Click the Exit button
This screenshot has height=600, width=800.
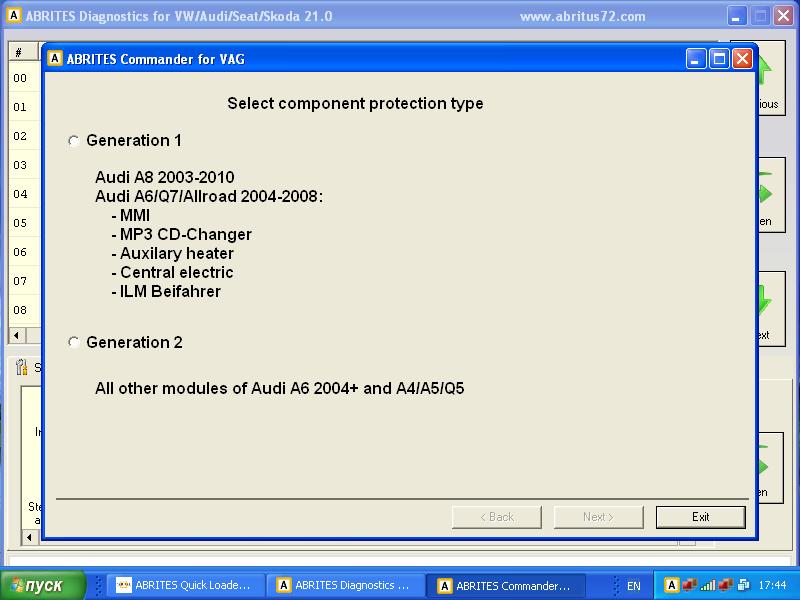tap(701, 517)
